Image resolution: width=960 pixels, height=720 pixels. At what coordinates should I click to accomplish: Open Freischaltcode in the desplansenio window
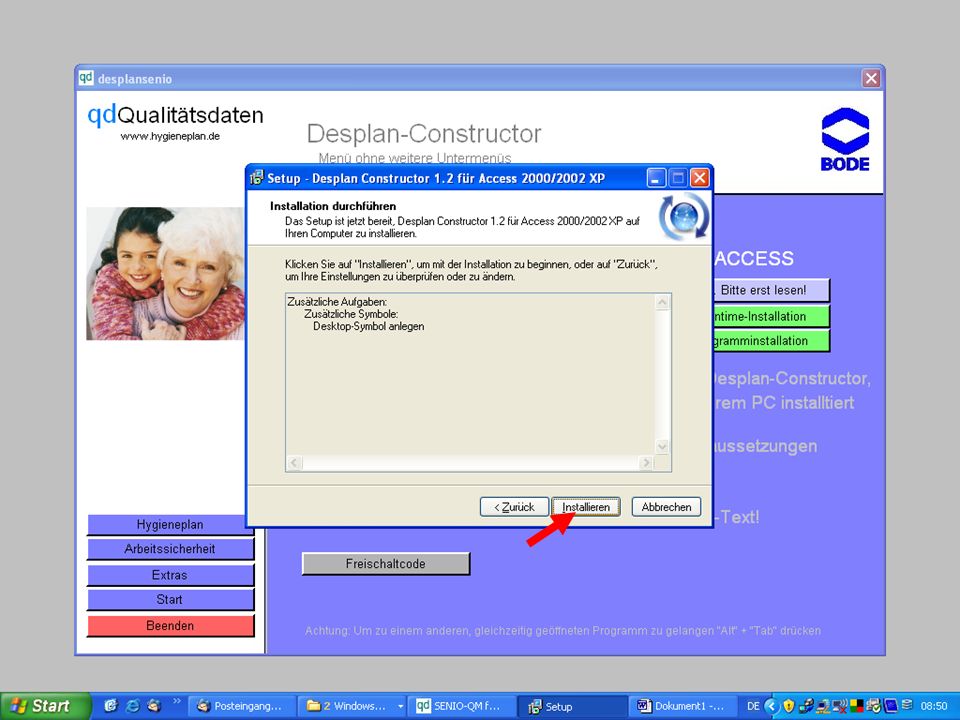(x=386, y=564)
